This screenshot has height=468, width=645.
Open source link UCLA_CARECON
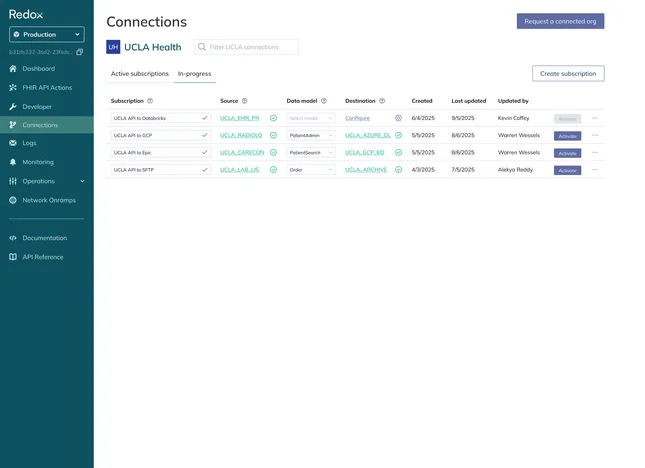[x=242, y=153]
